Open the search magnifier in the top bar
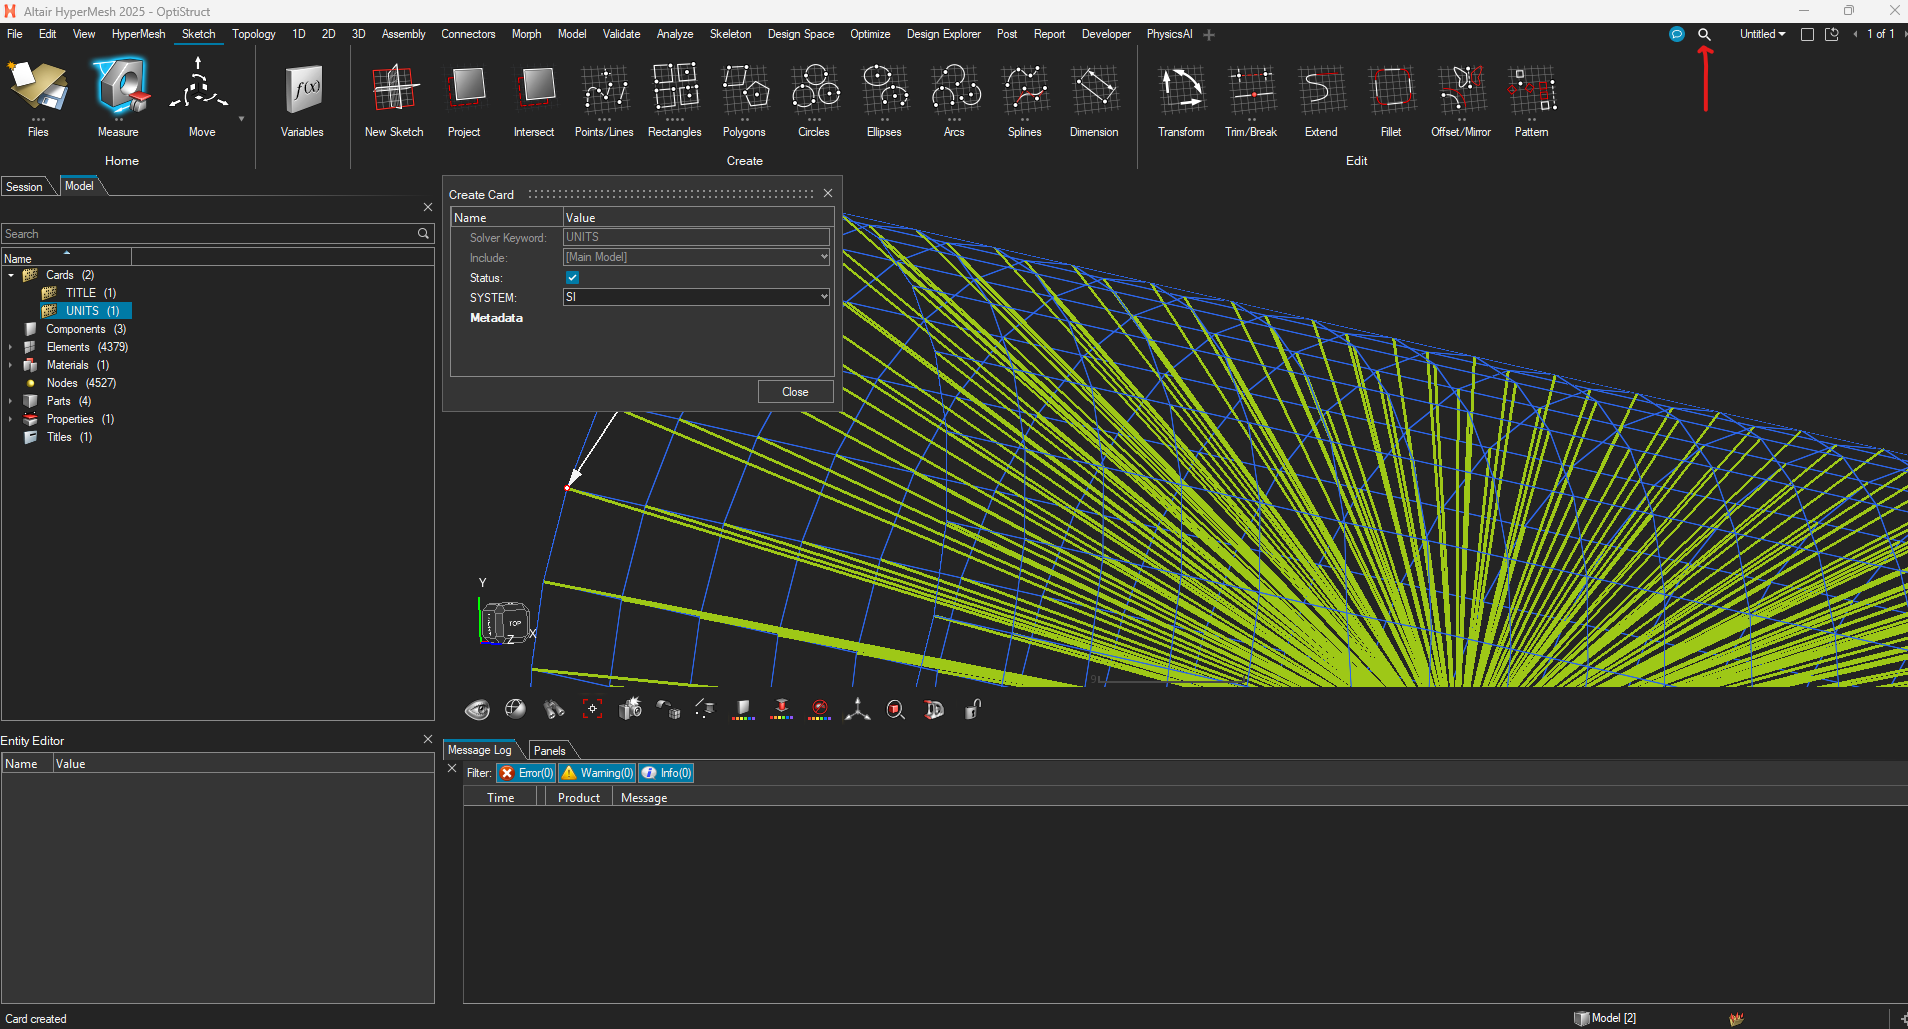Image resolution: width=1908 pixels, height=1029 pixels. tap(1704, 34)
